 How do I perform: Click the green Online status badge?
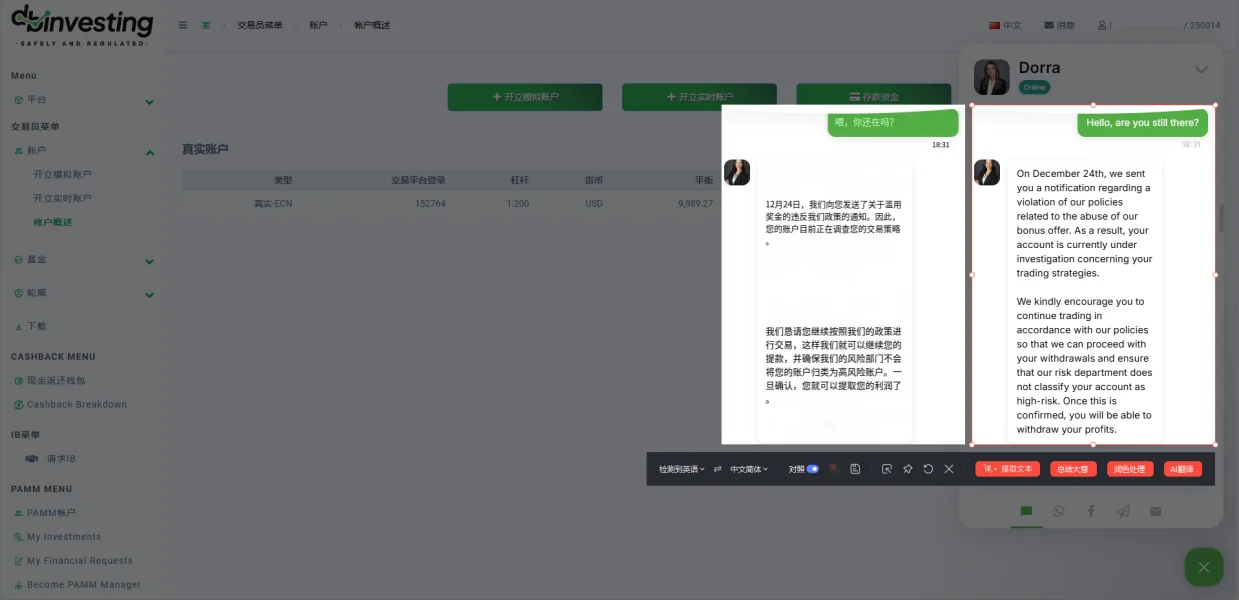point(1034,87)
